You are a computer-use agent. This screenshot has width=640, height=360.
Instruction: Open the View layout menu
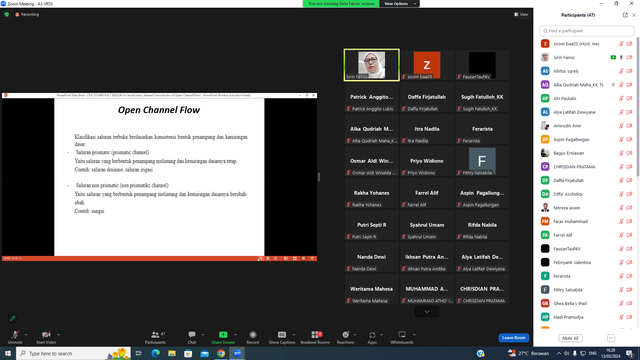click(x=521, y=14)
